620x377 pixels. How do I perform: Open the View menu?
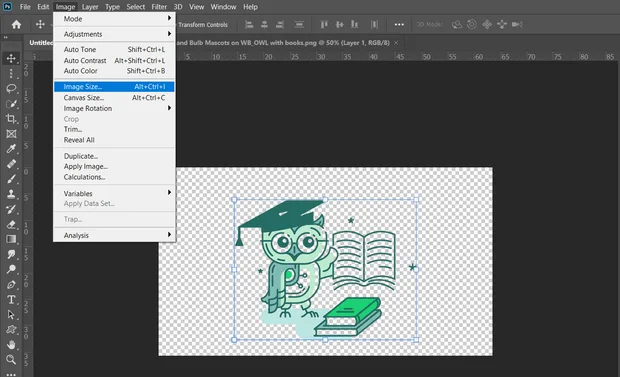(x=196, y=7)
